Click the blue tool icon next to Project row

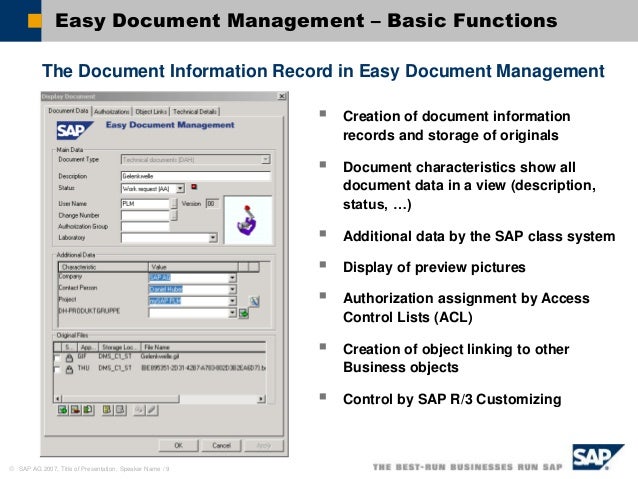(x=254, y=301)
